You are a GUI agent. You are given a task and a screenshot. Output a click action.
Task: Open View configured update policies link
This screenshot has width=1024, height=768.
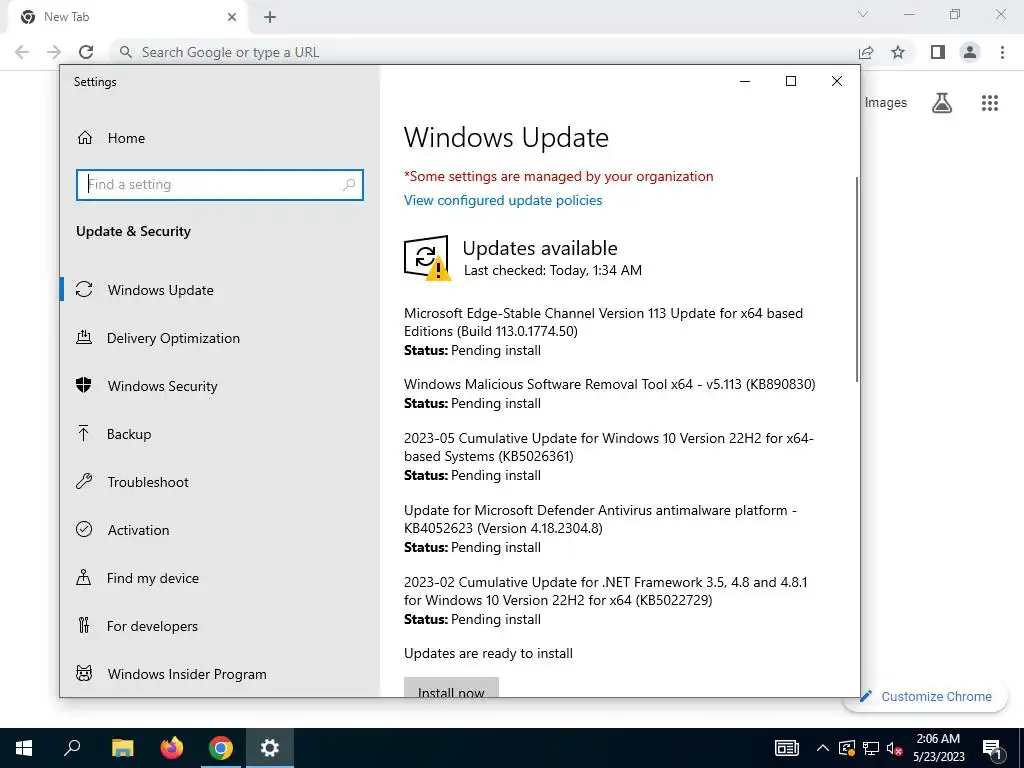point(503,200)
